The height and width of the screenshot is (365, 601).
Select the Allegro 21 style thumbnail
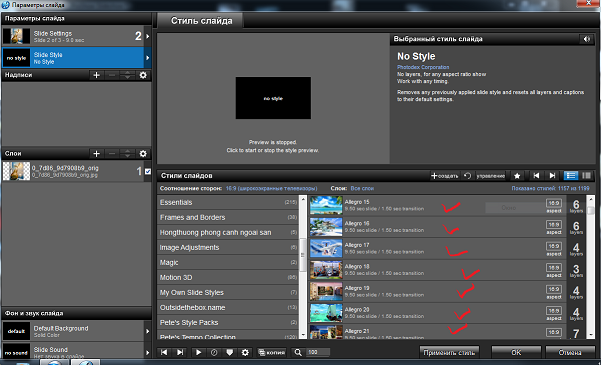point(326,332)
